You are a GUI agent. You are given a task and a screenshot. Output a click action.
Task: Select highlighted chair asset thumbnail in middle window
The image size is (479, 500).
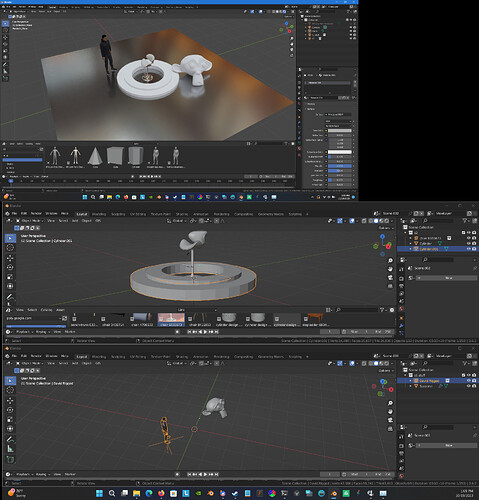171,319
